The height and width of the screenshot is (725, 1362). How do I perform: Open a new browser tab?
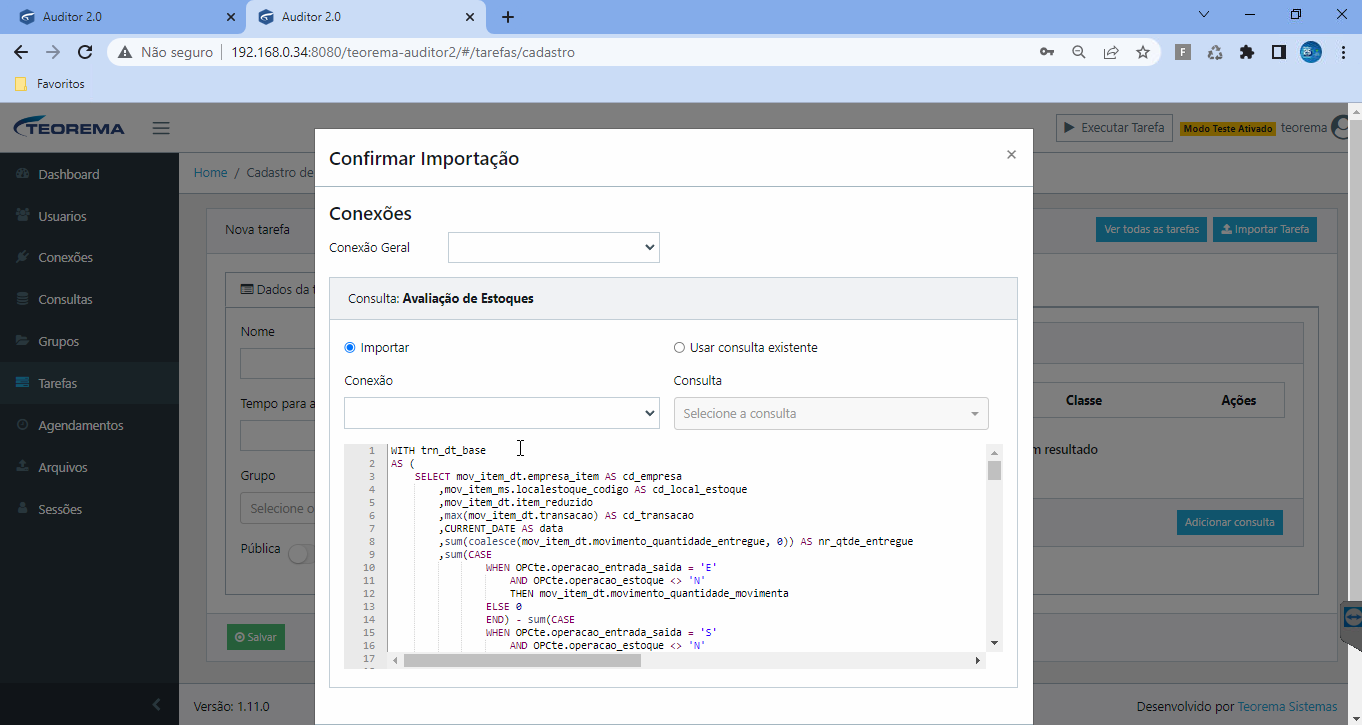tap(508, 17)
